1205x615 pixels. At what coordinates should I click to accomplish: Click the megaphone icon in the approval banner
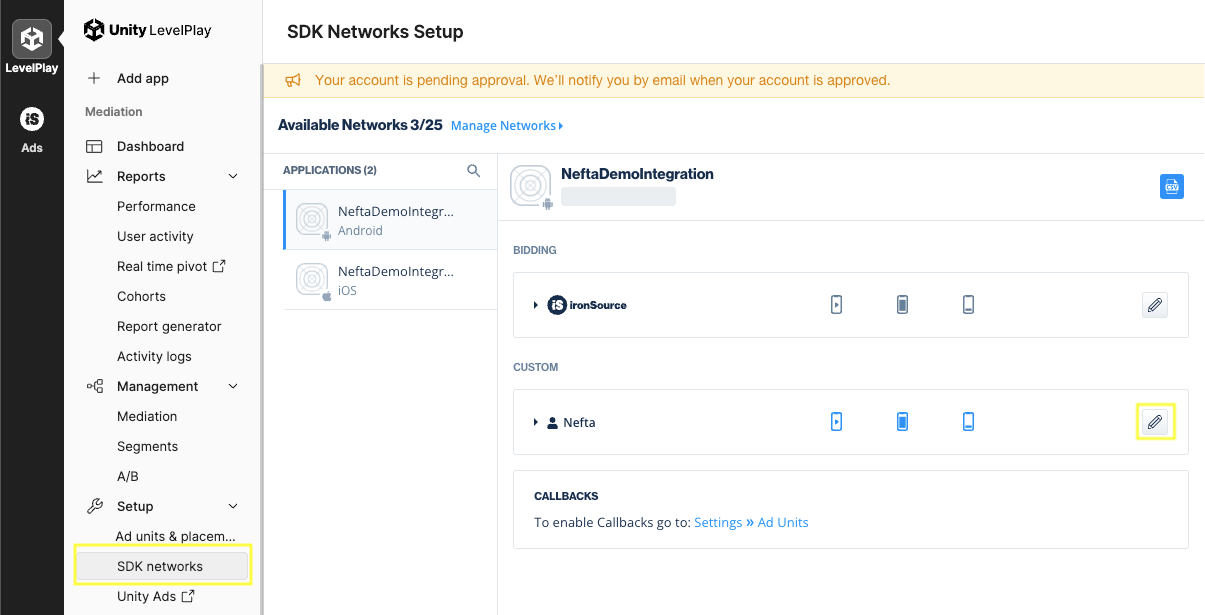click(293, 79)
